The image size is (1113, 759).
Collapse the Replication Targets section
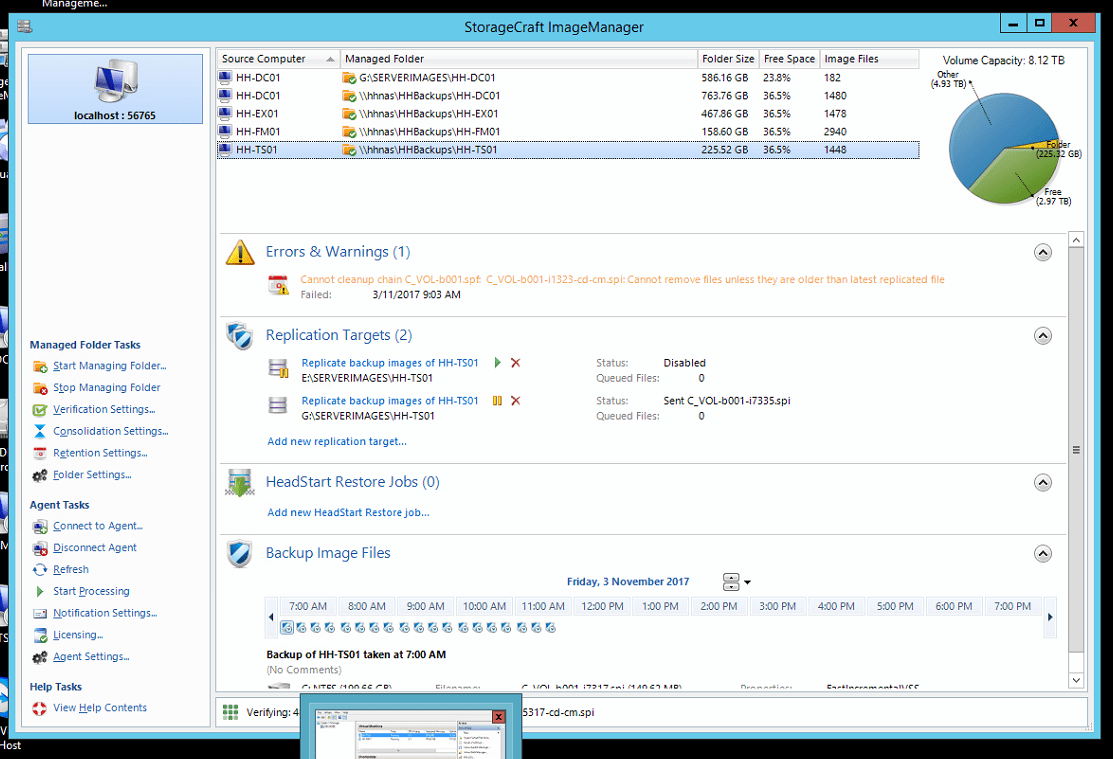pos(1043,335)
